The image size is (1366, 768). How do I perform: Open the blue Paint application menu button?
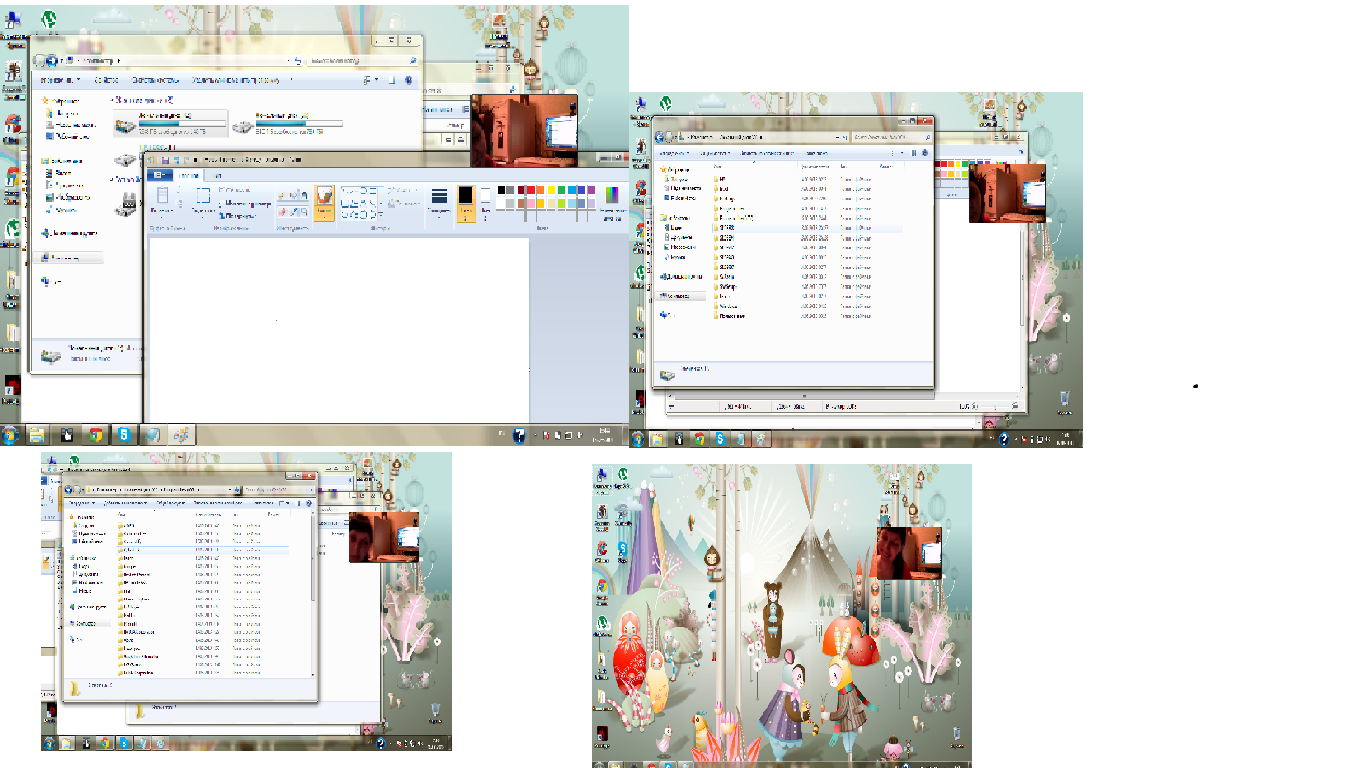160,175
